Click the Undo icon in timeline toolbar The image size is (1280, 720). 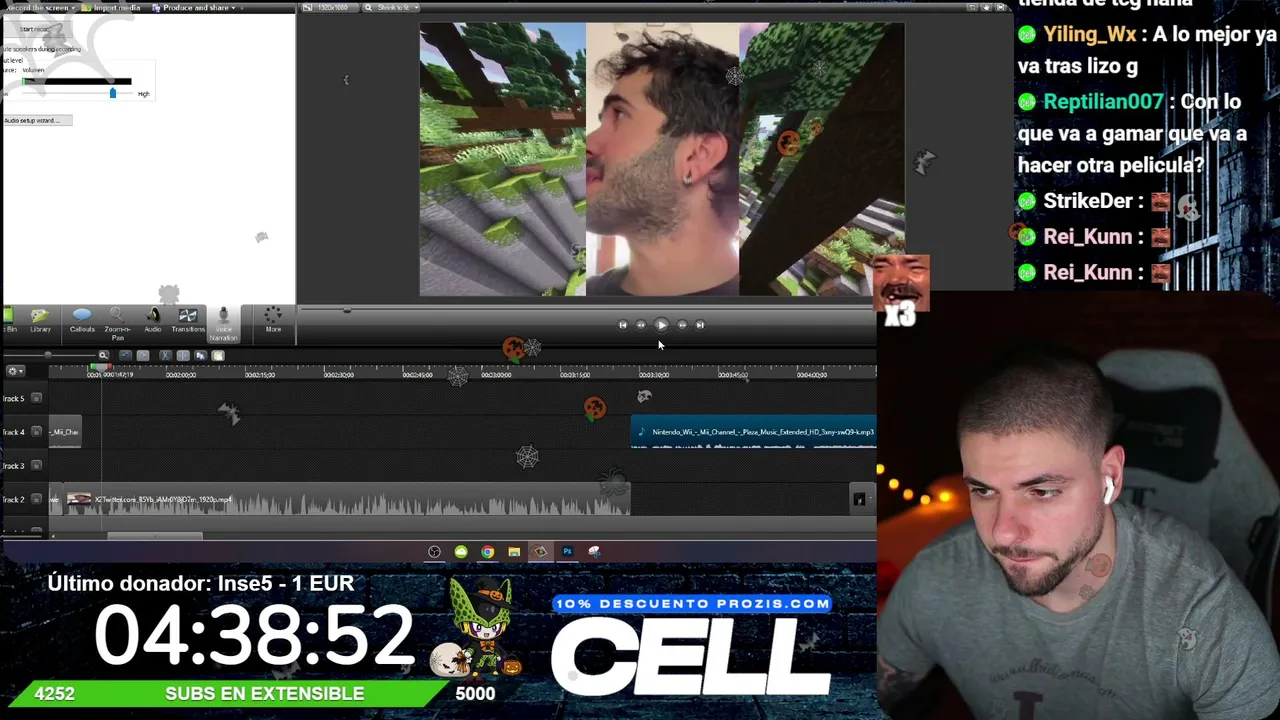click(125, 355)
